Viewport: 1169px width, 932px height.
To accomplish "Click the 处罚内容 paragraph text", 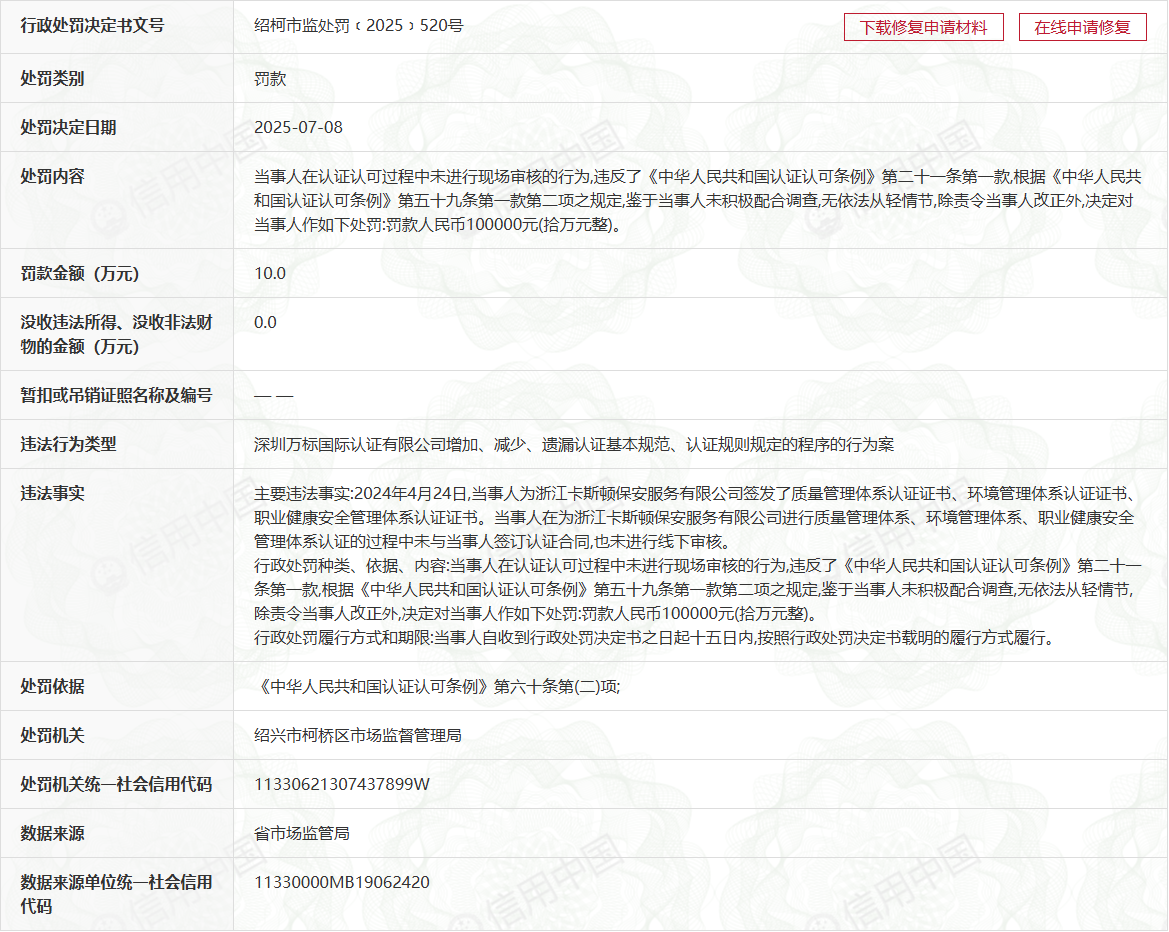I will pyautogui.click(x=697, y=200).
